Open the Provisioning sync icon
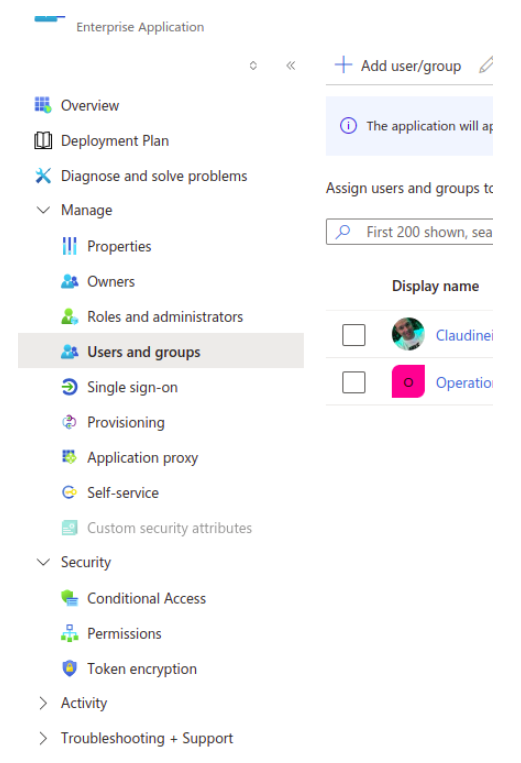521x763 pixels. point(70,422)
